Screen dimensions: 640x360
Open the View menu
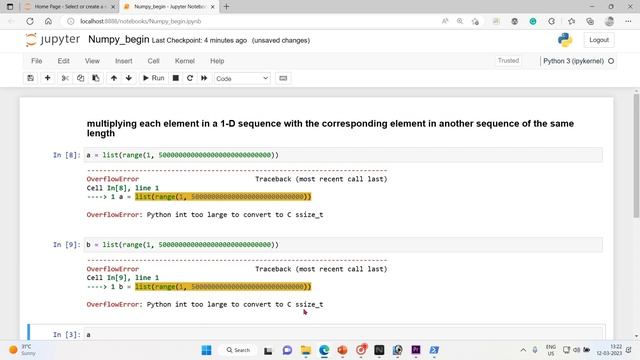pos(92,61)
